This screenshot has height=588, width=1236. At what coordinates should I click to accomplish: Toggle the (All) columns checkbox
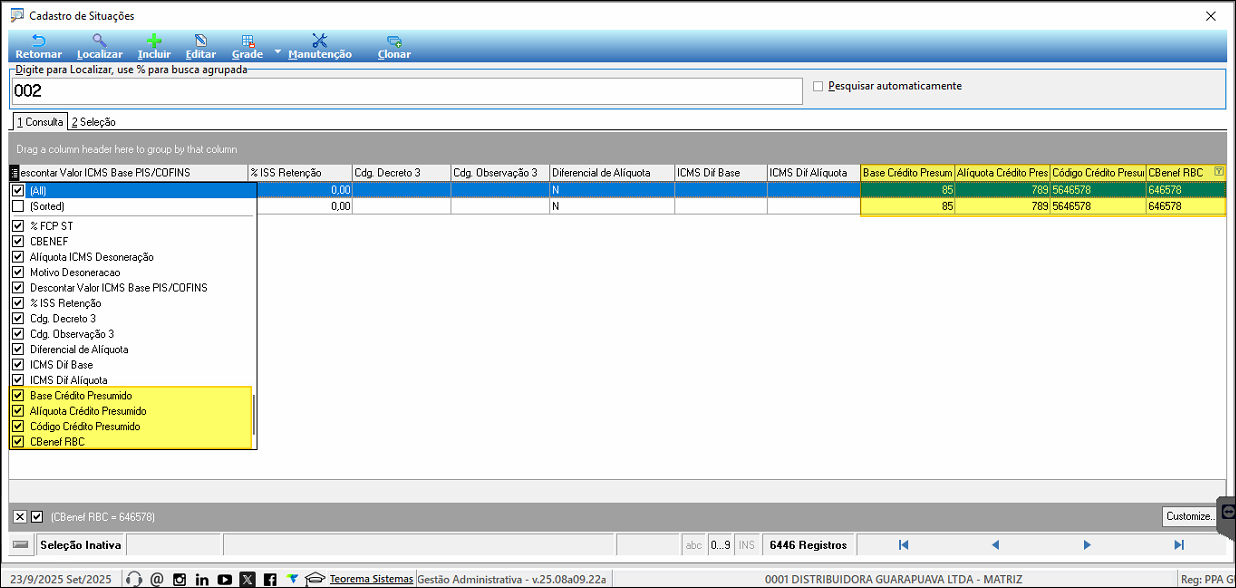[x=17, y=190]
